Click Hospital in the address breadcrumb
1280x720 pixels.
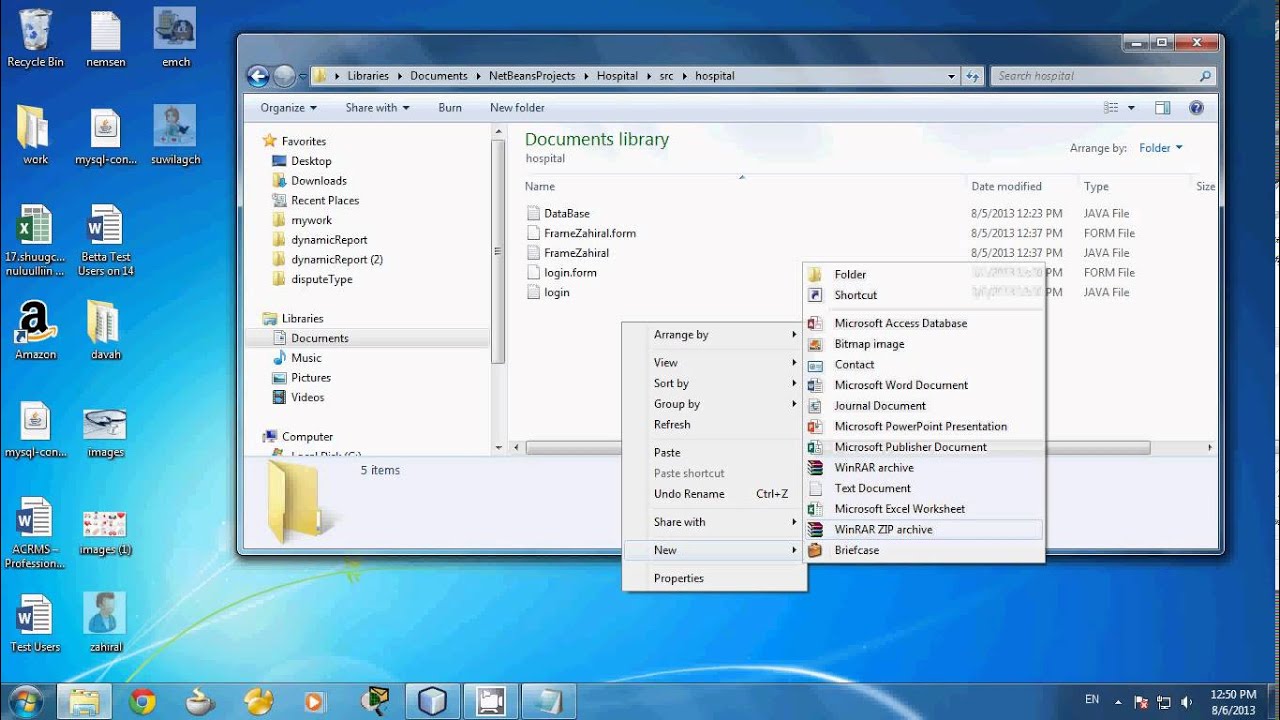click(617, 76)
